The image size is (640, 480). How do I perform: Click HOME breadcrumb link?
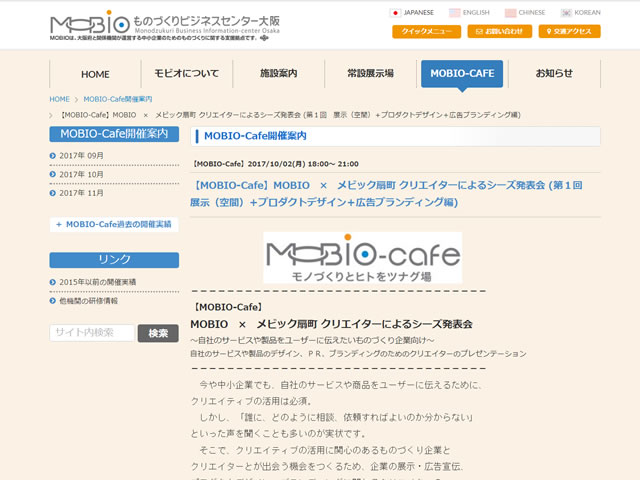pos(60,99)
